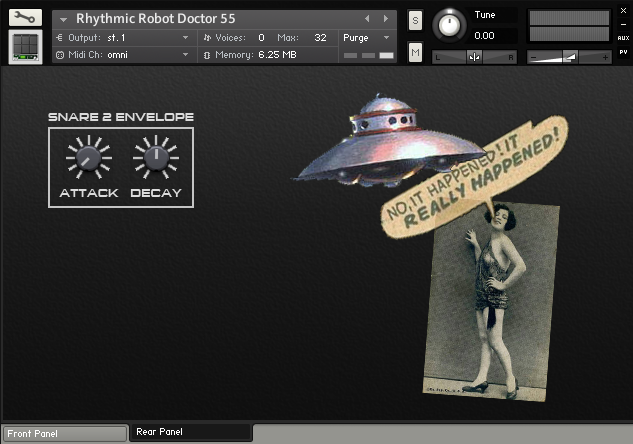Click the Max voices value 32

tap(320, 38)
